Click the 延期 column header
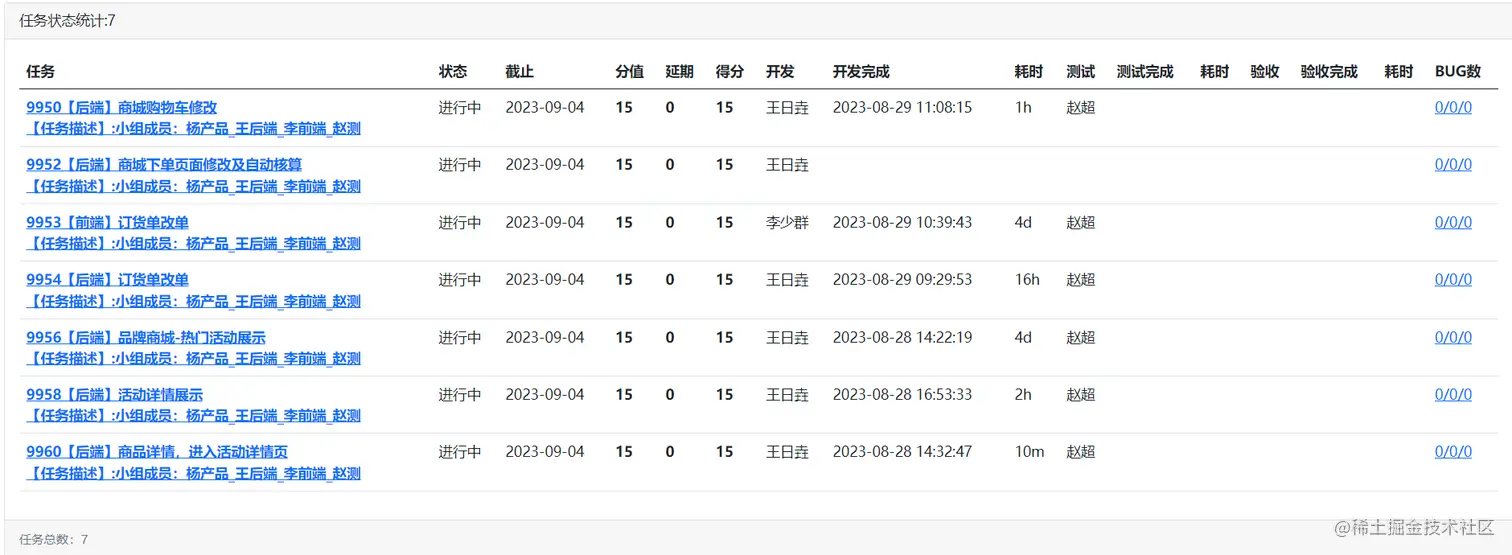 point(680,71)
